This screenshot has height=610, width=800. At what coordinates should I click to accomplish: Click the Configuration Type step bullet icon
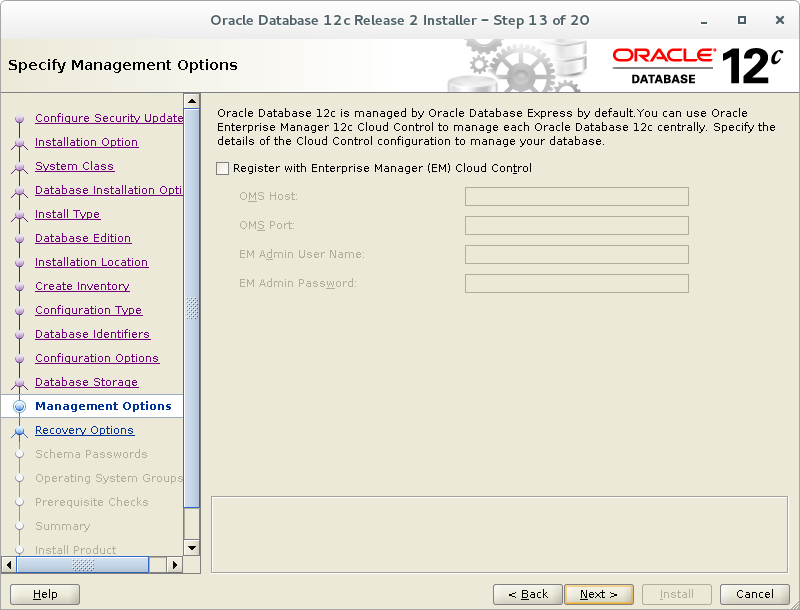click(19, 310)
